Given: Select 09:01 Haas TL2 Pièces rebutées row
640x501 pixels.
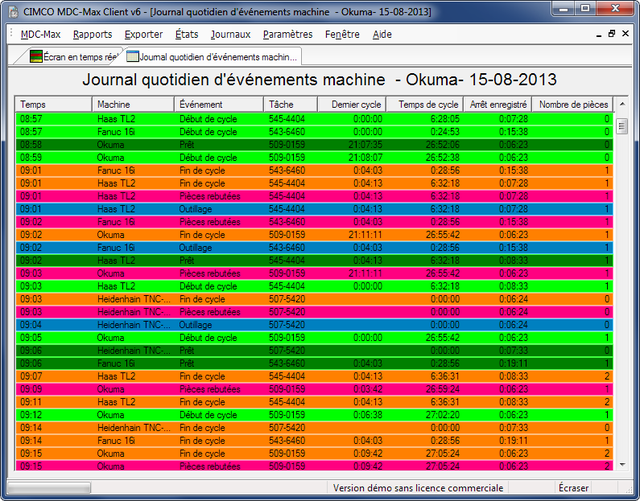Looking at the screenshot, I should coord(314,196).
